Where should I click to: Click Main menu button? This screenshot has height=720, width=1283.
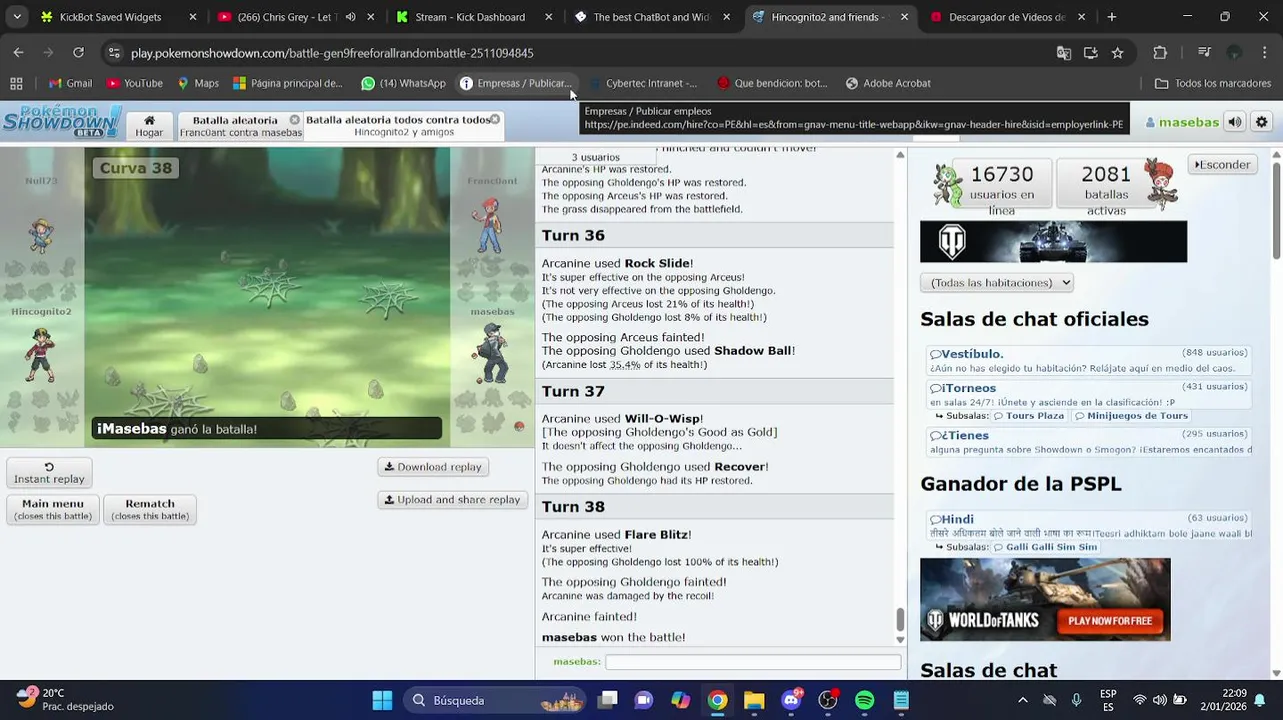pyautogui.click(x=53, y=510)
